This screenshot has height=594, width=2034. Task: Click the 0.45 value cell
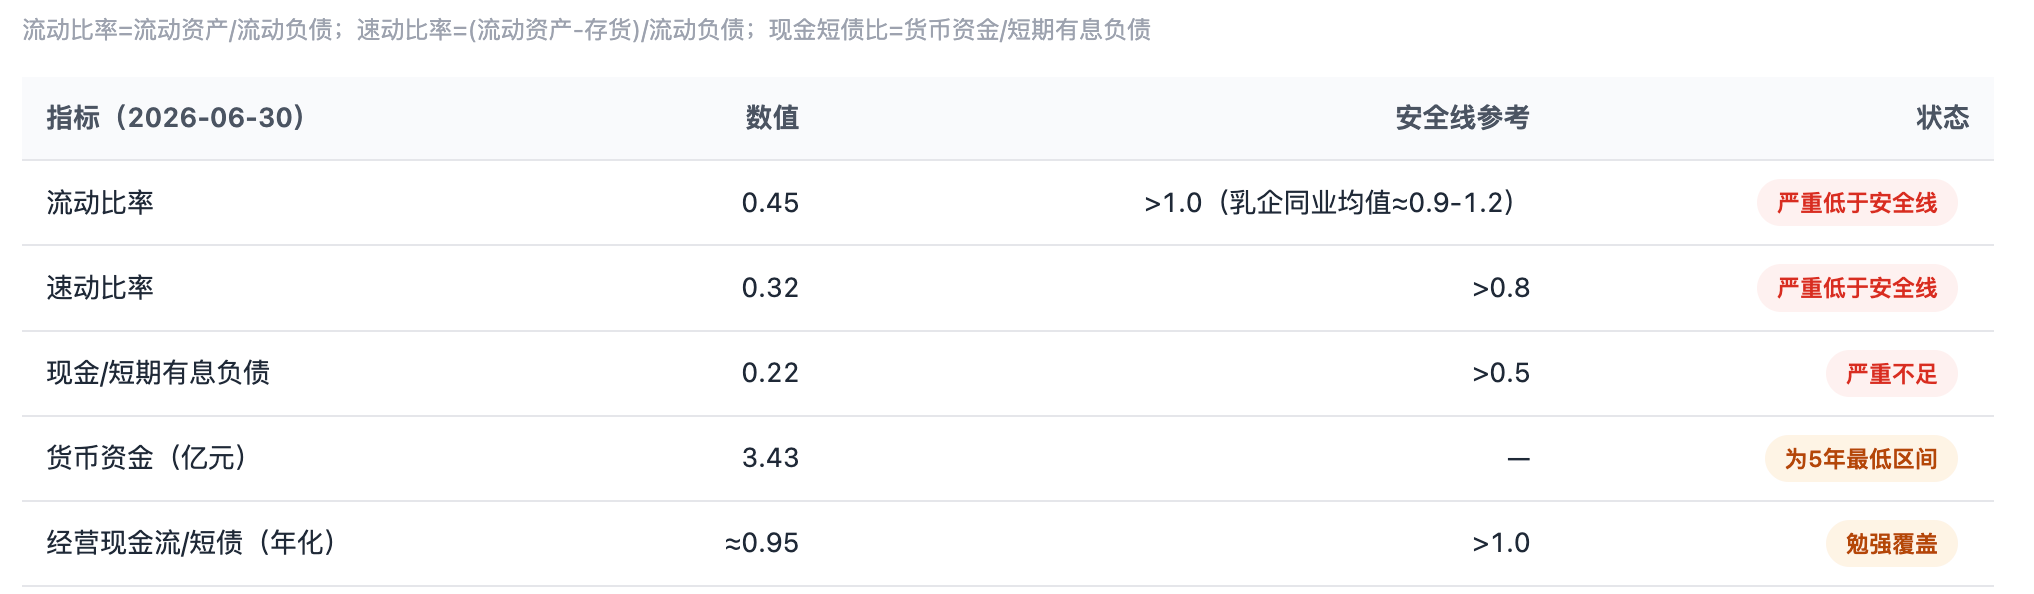click(x=770, y=203)
